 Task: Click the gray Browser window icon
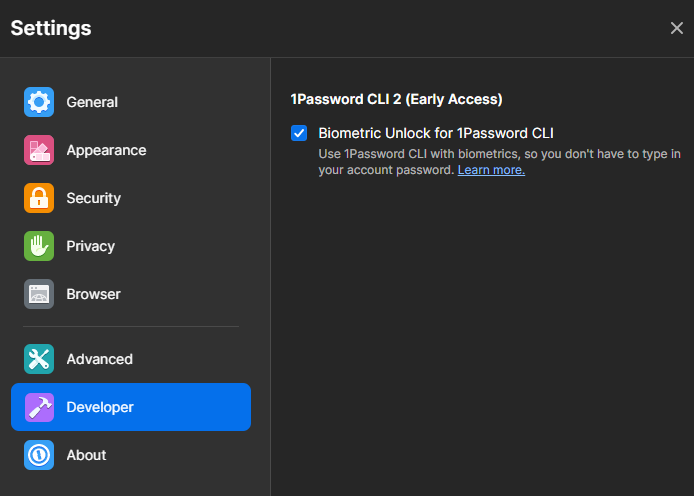click(x=39, y=294)
